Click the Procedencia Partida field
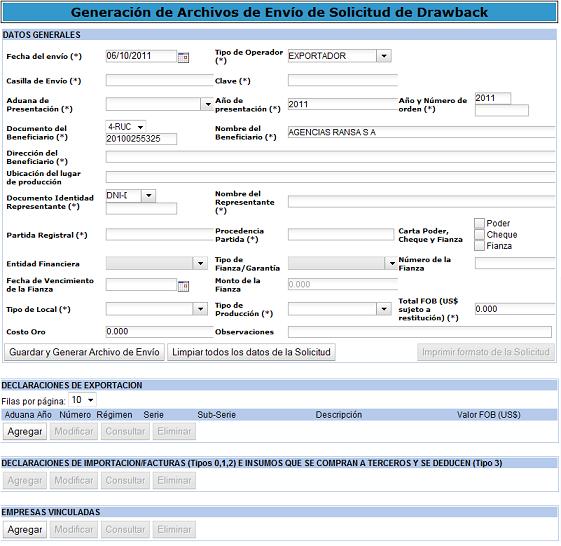The width and height of the screenshot is (561, 546). (341, 234)
